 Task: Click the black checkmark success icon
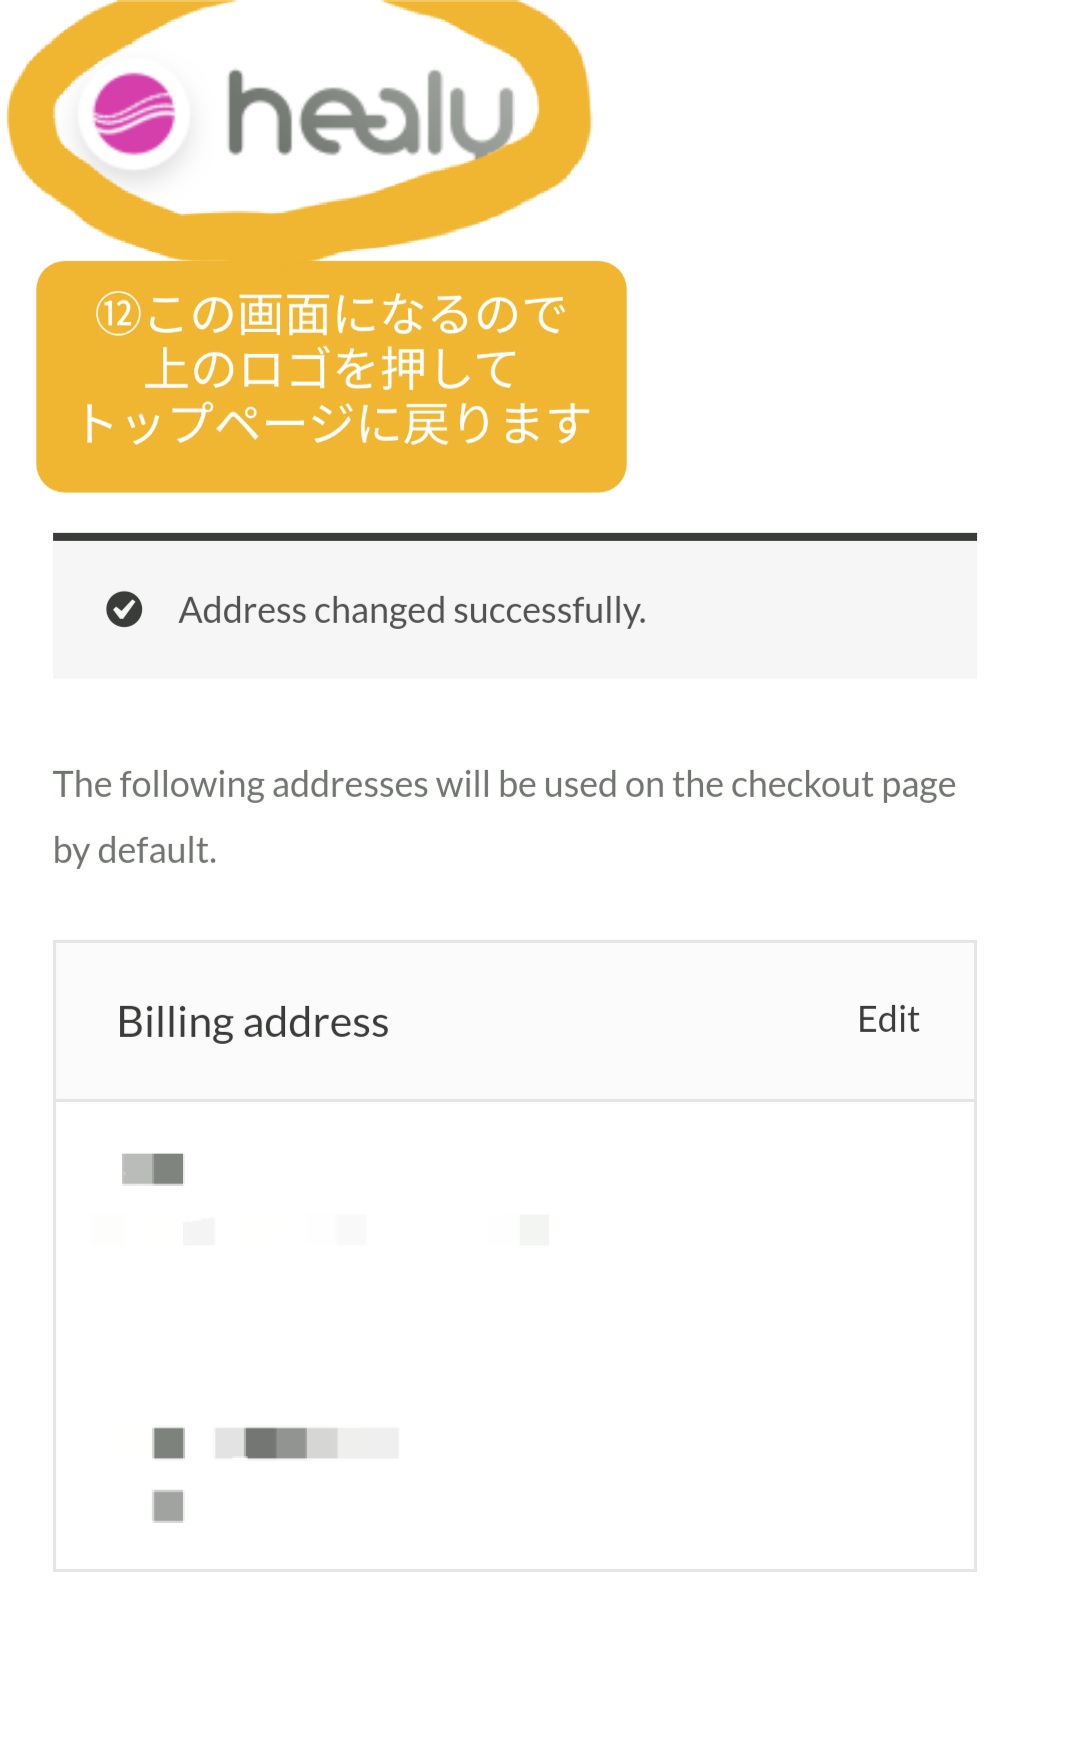pyautogui.click(x=124, y=609)
